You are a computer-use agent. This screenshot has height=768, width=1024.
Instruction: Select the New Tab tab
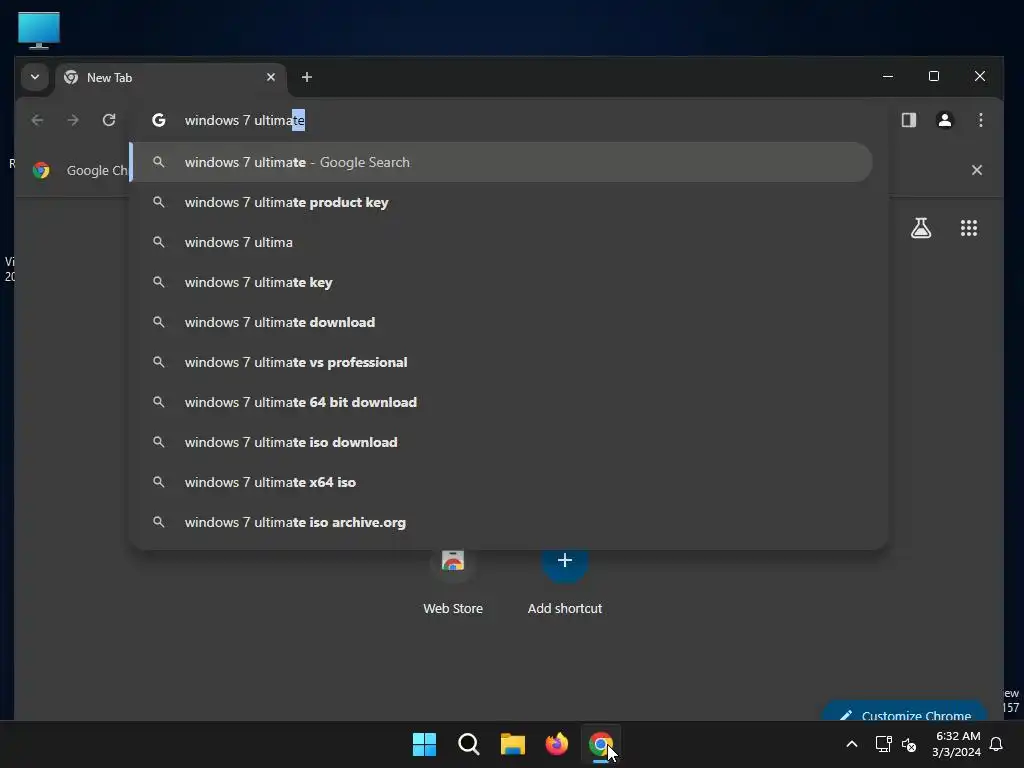[x=171, y=78]
